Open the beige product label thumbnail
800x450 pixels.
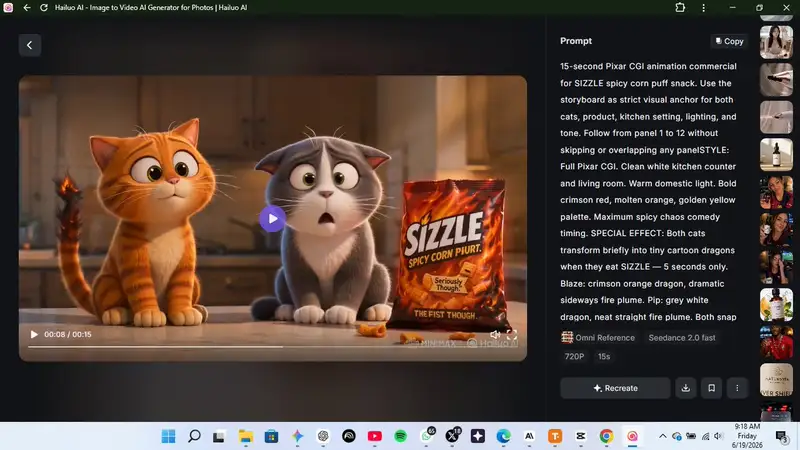click(x=776, y=380)
